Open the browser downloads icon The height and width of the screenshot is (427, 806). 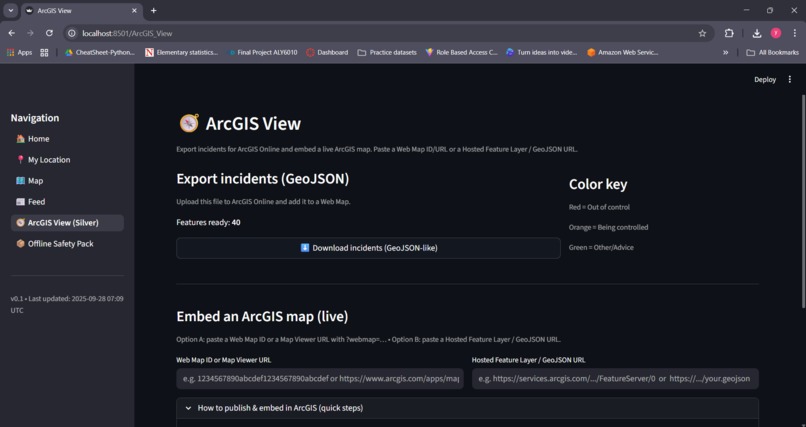click(757, 33)
